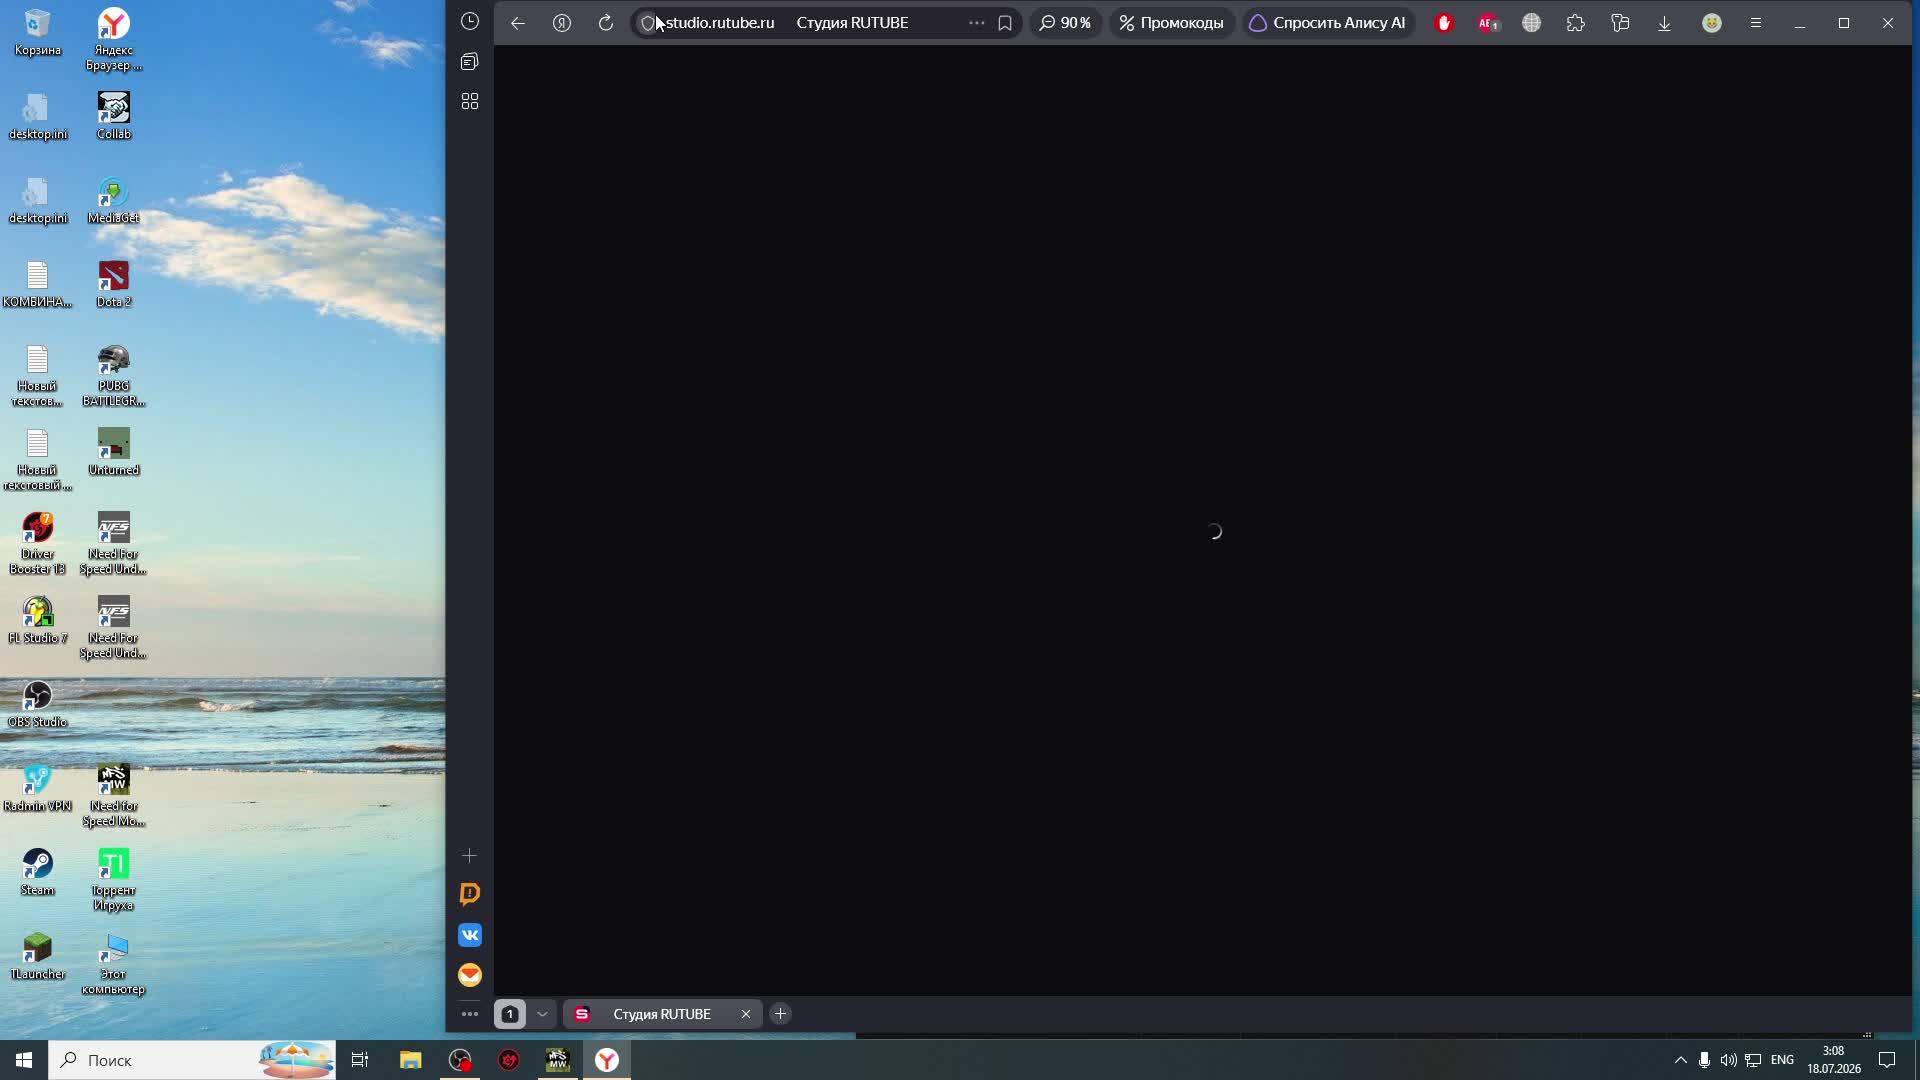
Task: Add a sidebar app with plus icon
Action: click(x=470, y=856)
